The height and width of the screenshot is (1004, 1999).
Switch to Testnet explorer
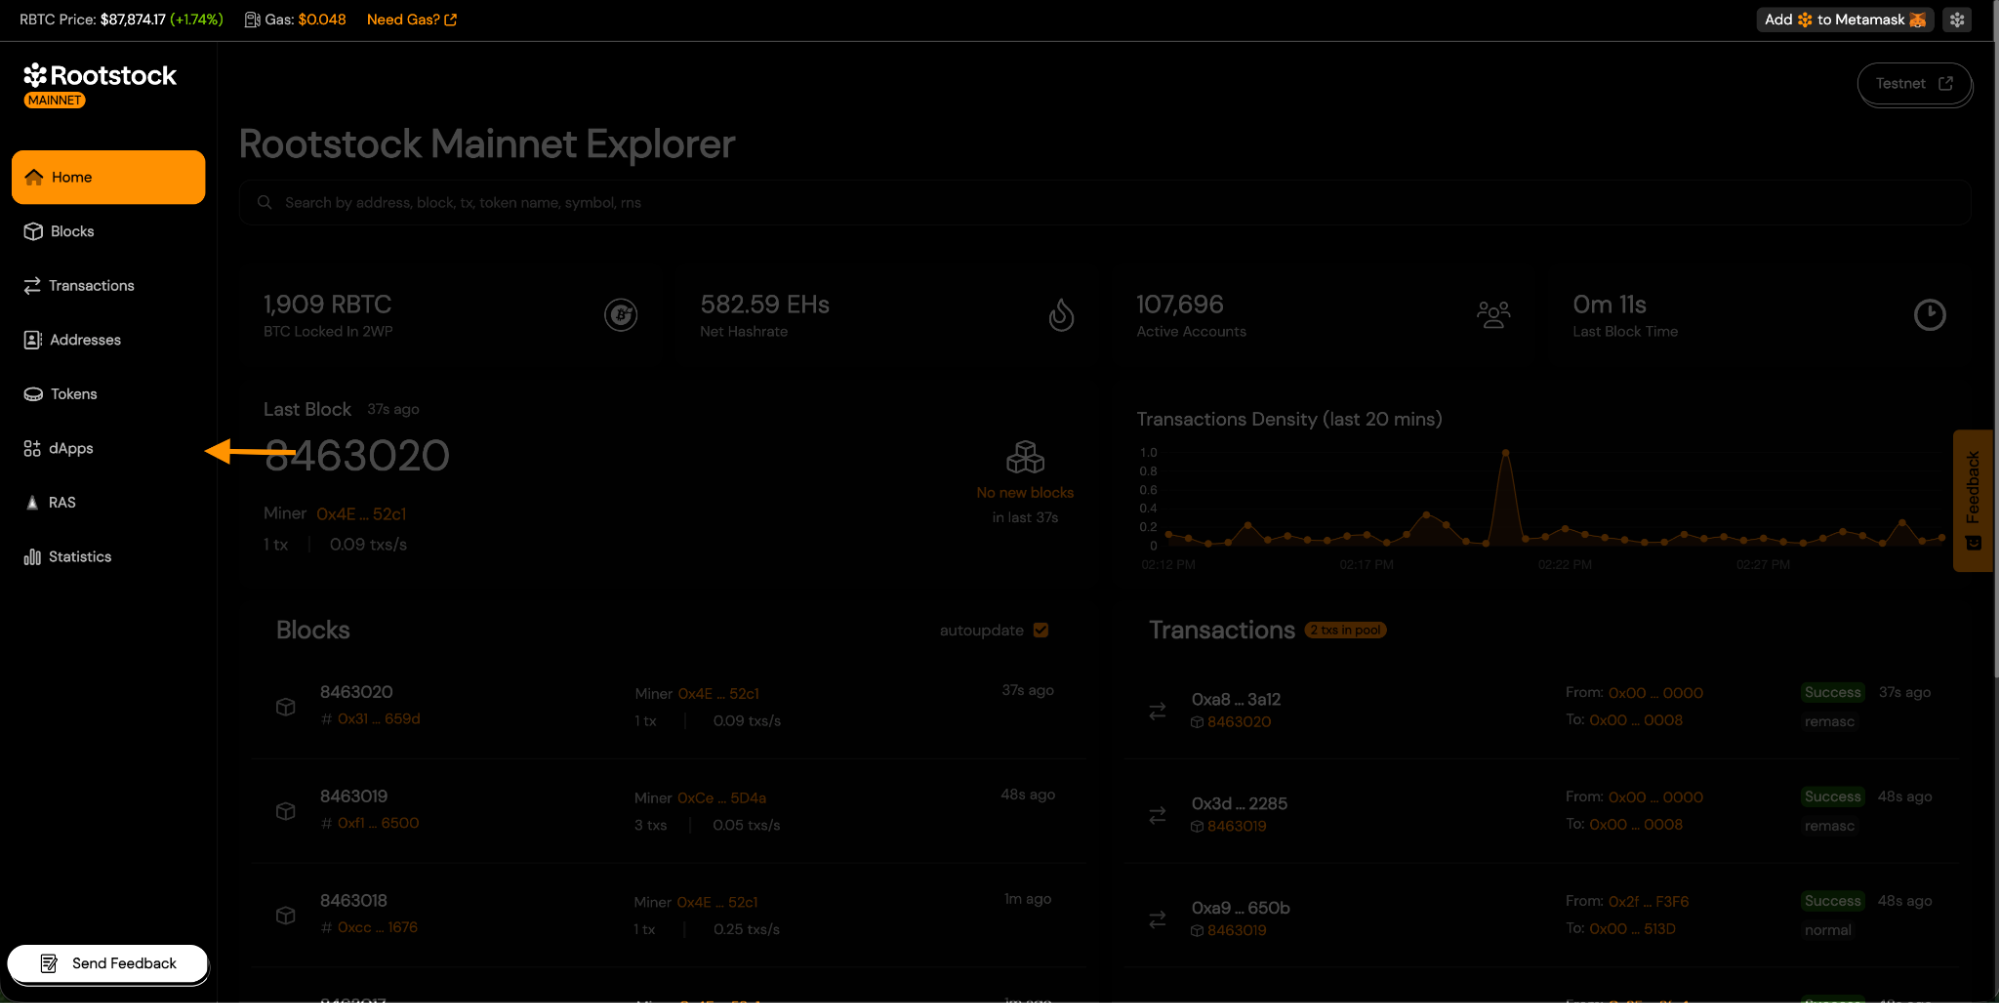pyautogui.click(x=1913, y=84)
